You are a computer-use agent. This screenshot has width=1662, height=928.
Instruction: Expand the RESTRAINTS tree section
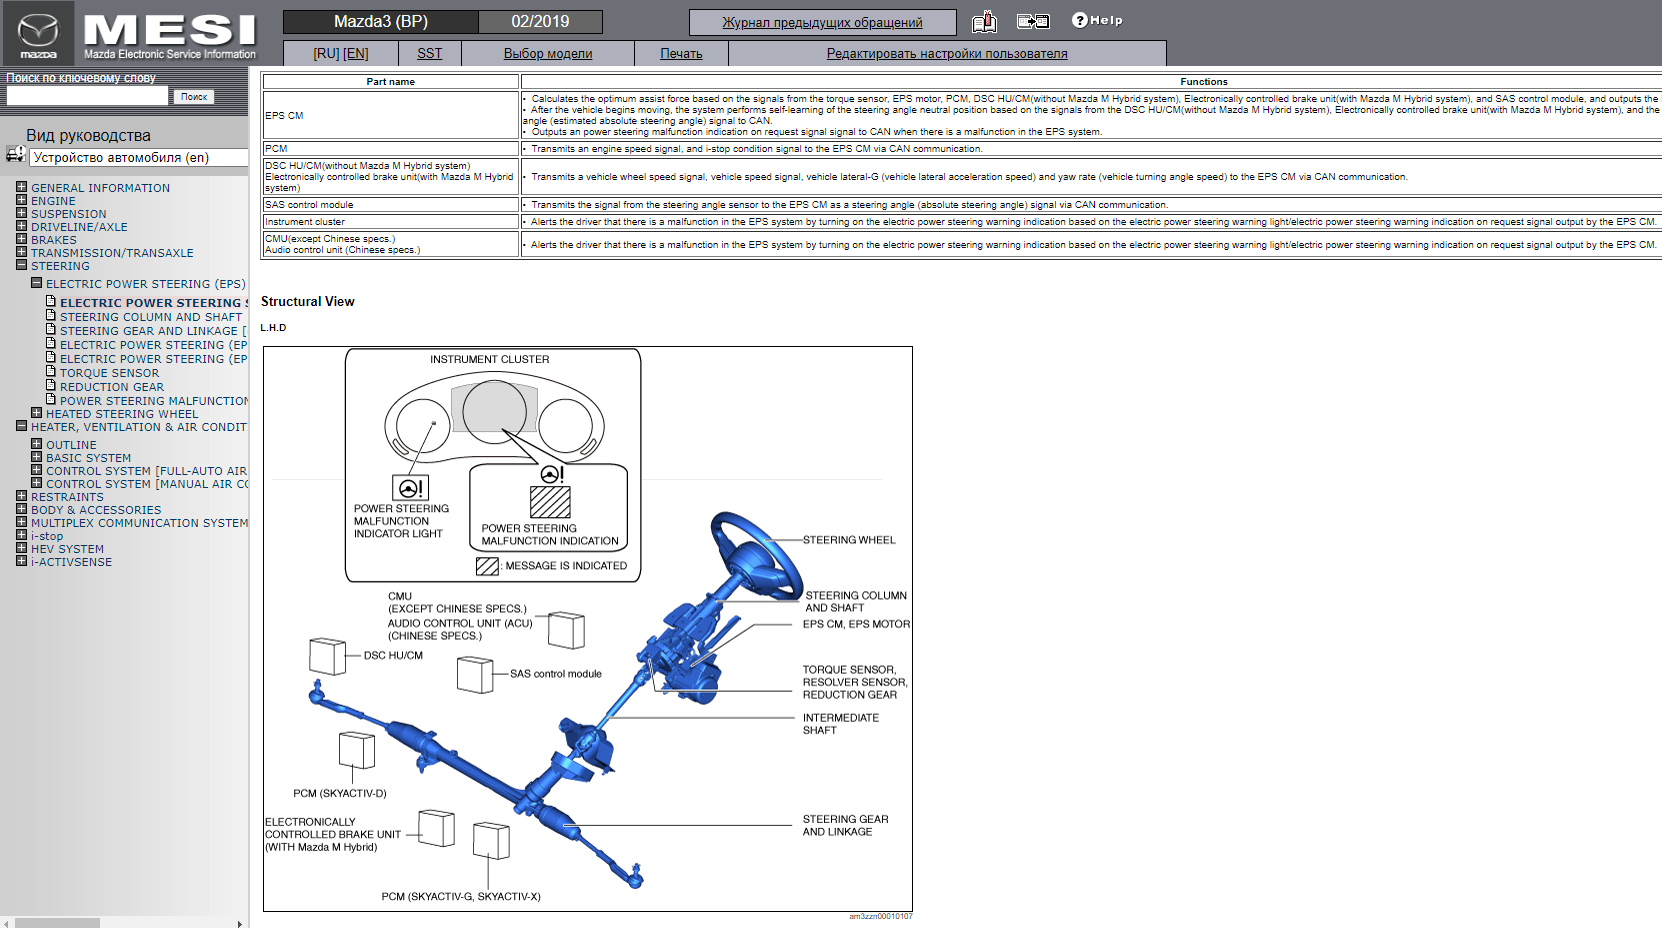coord(21,496)
